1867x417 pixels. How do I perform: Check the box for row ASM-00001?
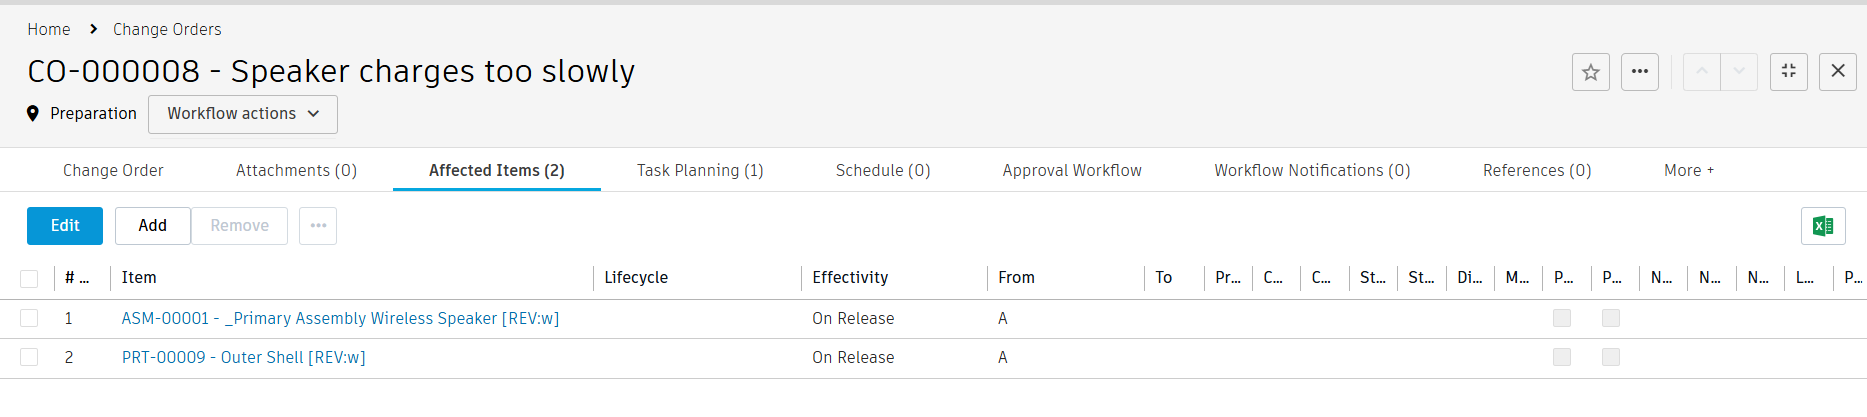coord(29,318)
